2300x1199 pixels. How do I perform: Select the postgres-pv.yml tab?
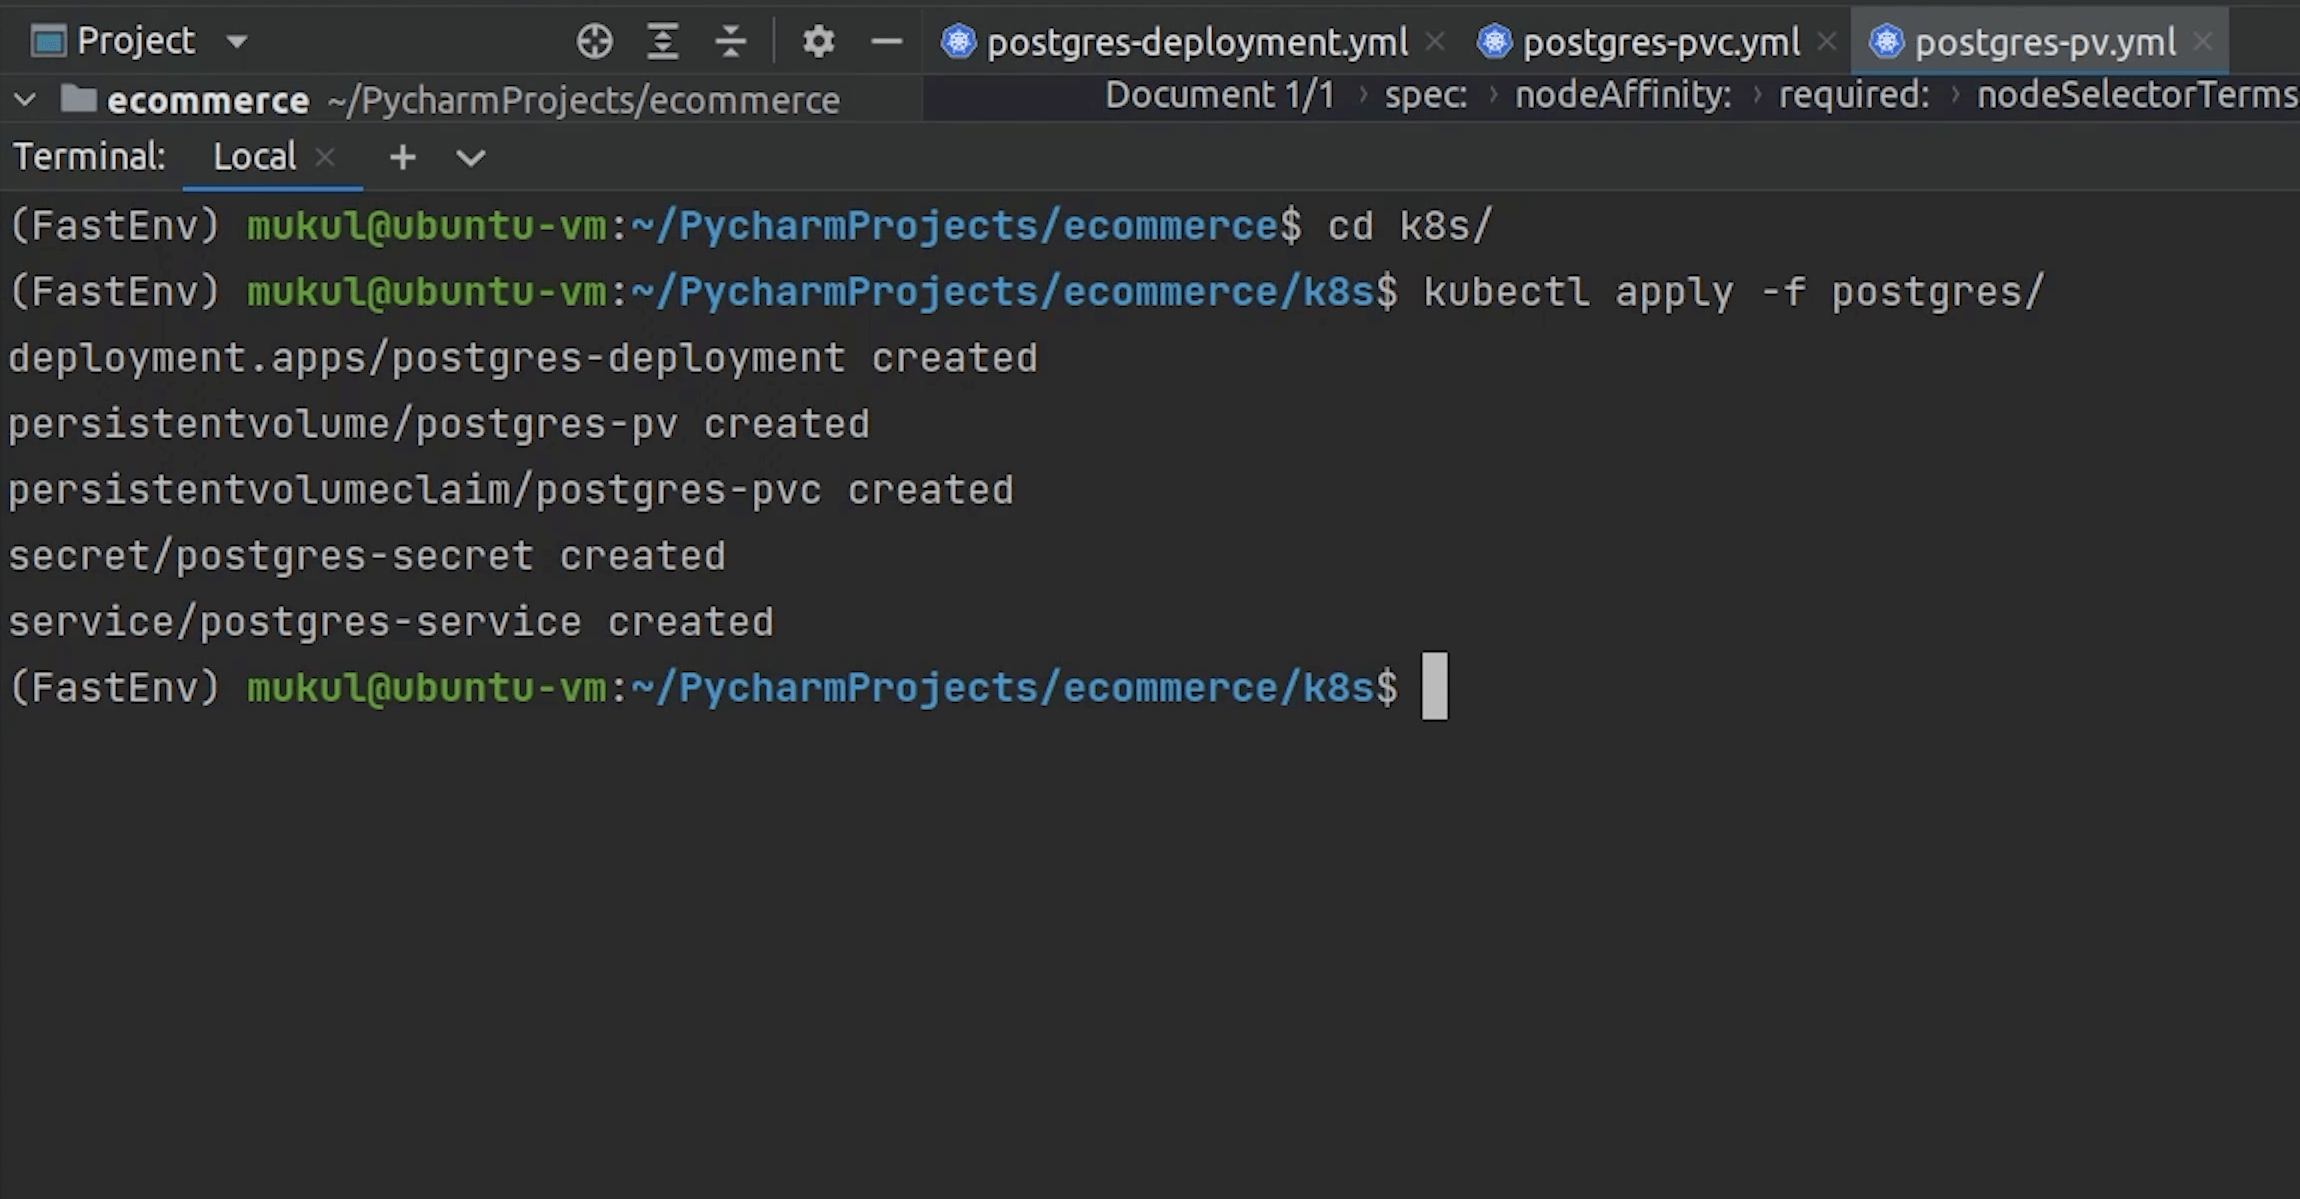click(2044, 42)
